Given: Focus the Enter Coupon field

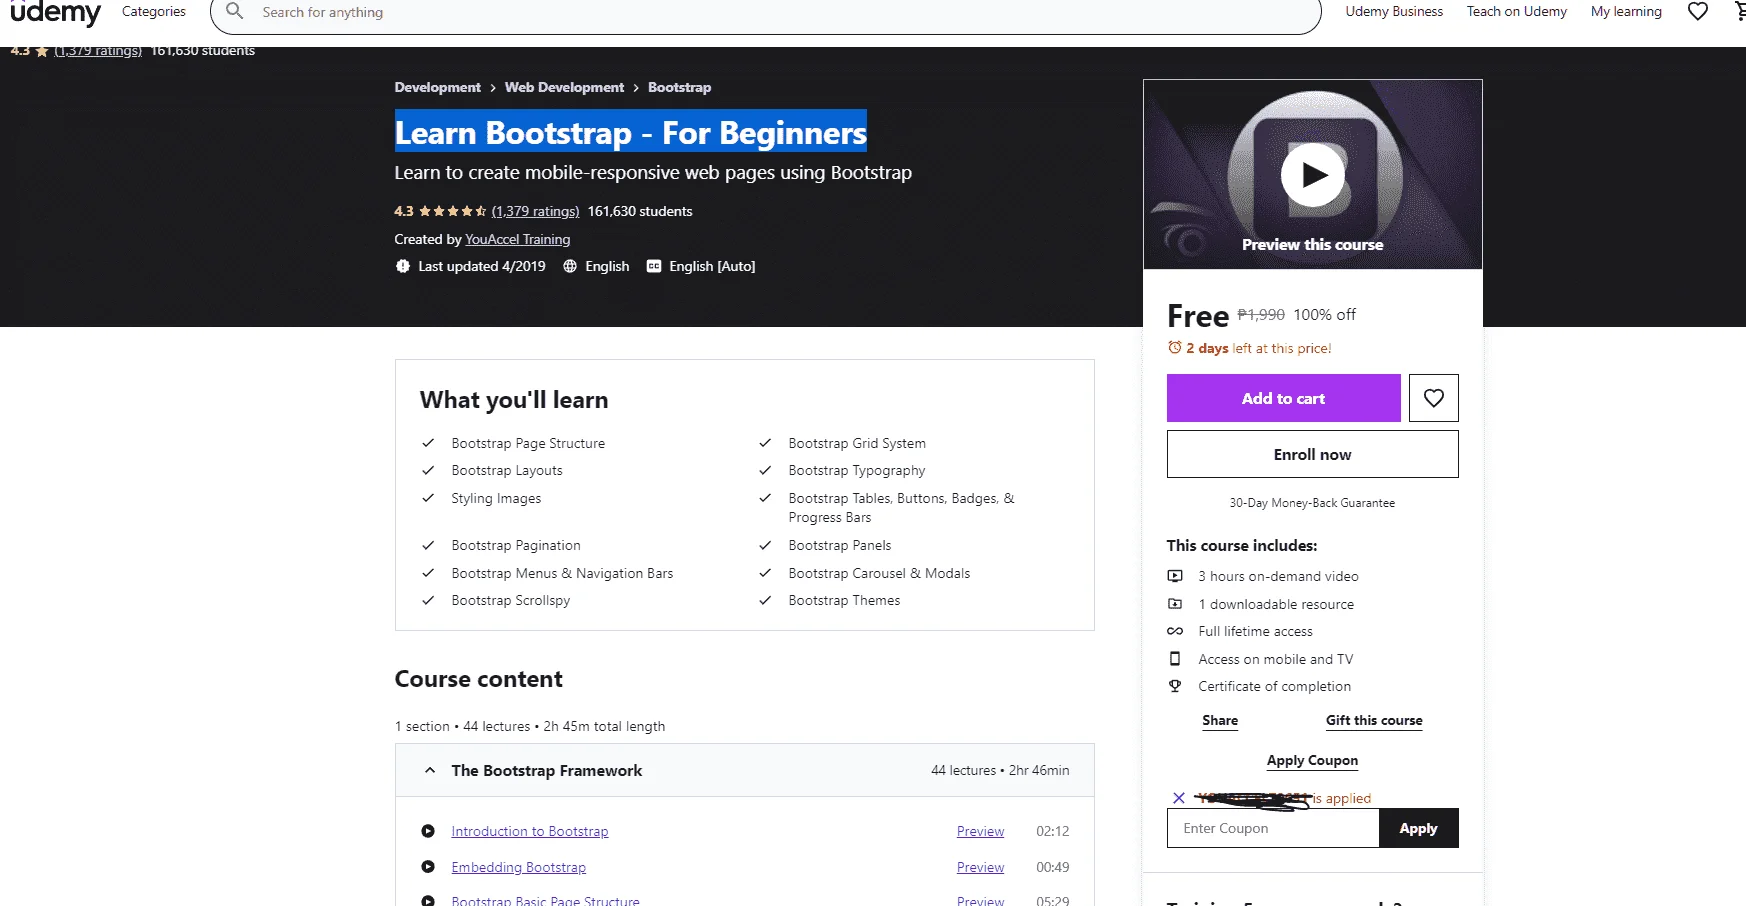Looking at the screenshot, I should click(x=1273, y=828).
